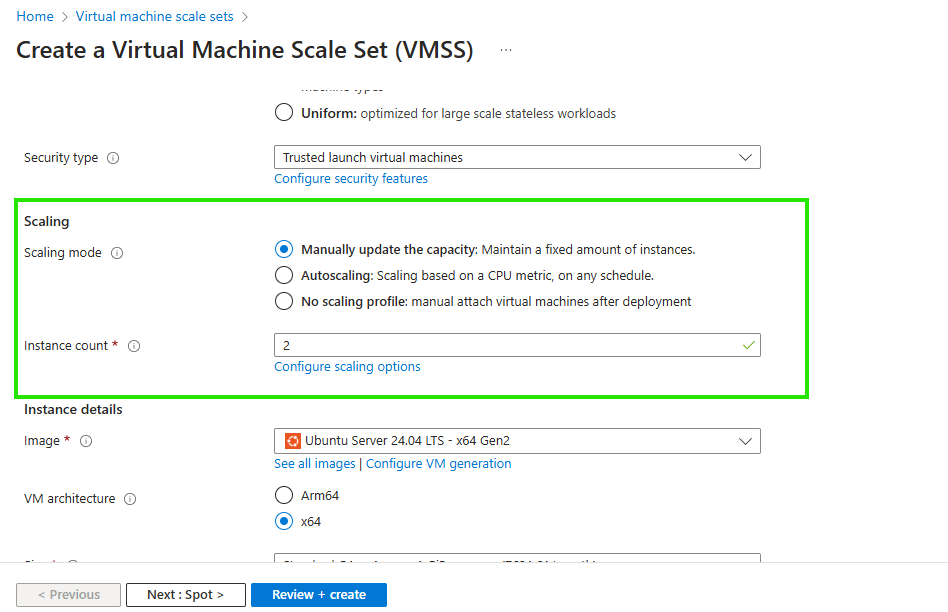This screenshot has width=948, height=612.
Task: Select Arm64 VM architecture
Action: [x=284, y=495]
